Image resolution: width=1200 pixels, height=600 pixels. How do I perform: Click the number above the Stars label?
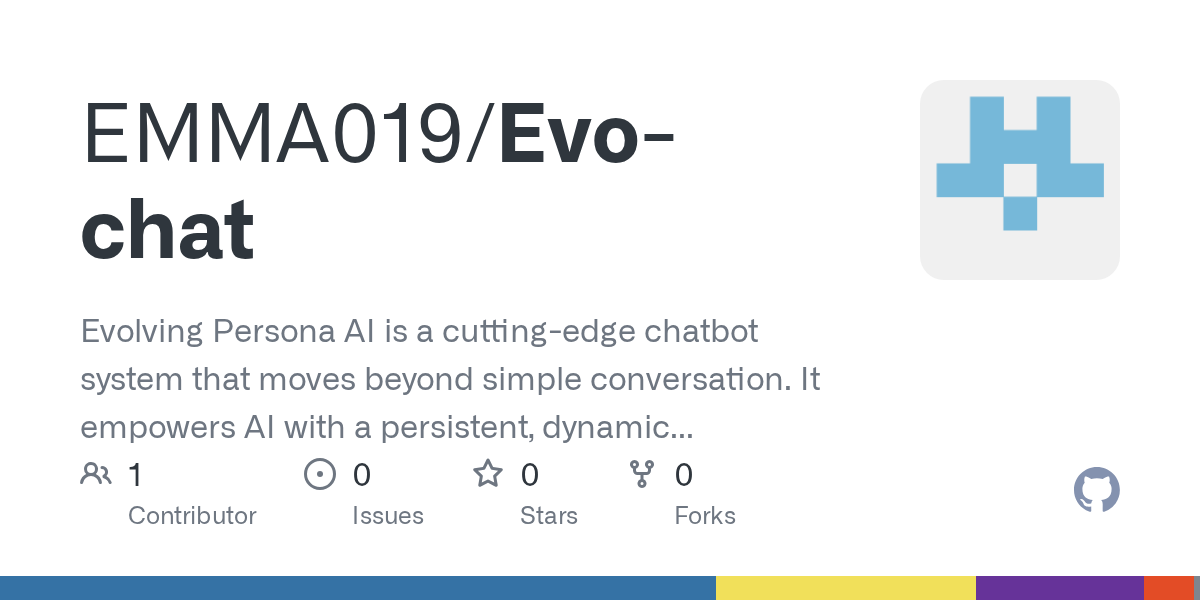530,475
